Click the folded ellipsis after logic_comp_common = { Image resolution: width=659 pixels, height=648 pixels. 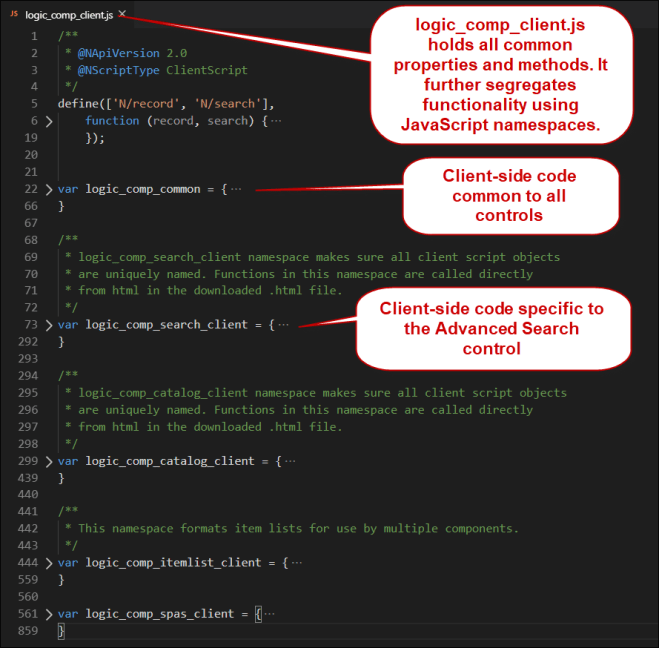pos(236,190)
